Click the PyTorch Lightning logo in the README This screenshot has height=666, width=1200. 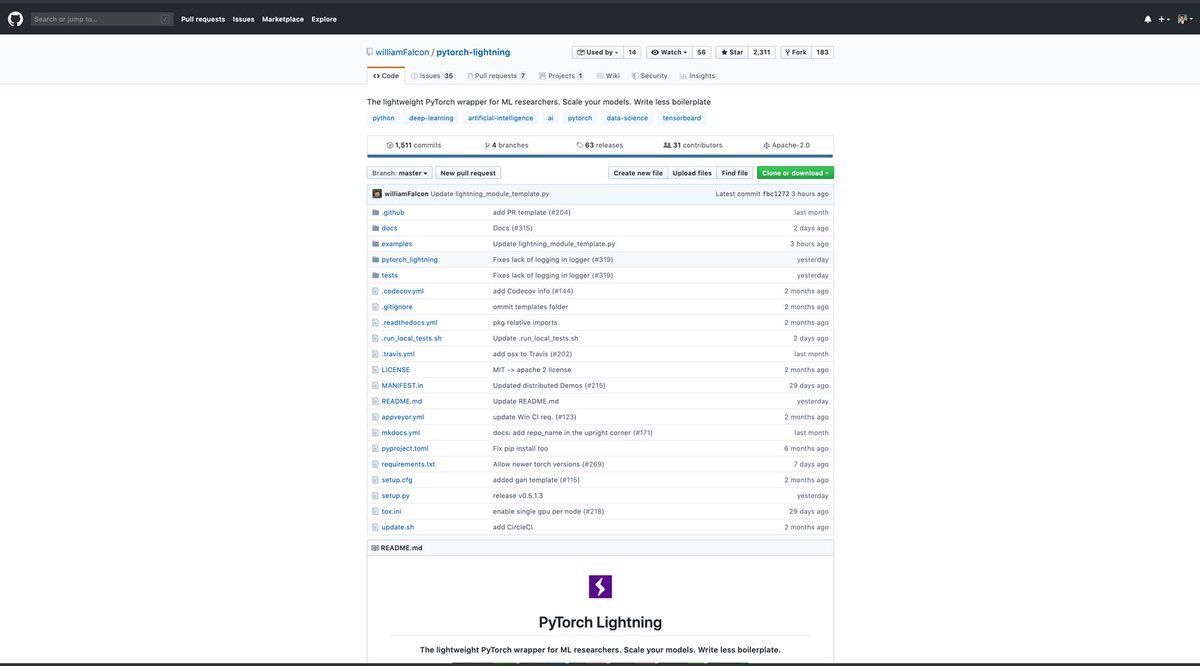pos(600,587)
